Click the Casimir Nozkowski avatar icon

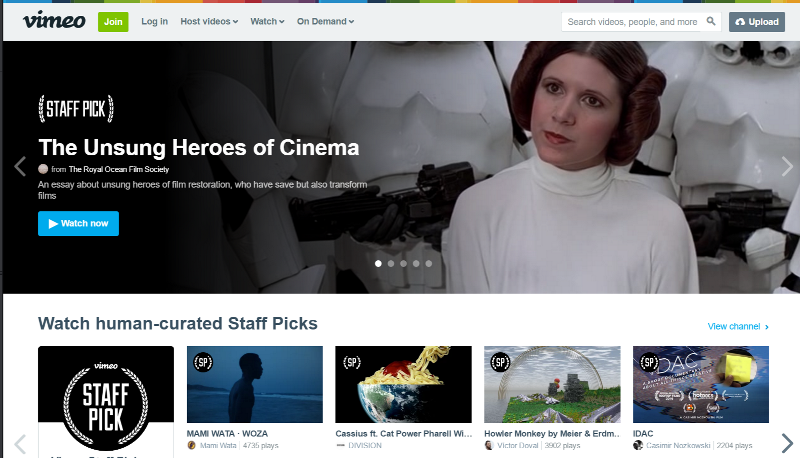[638, 445]
